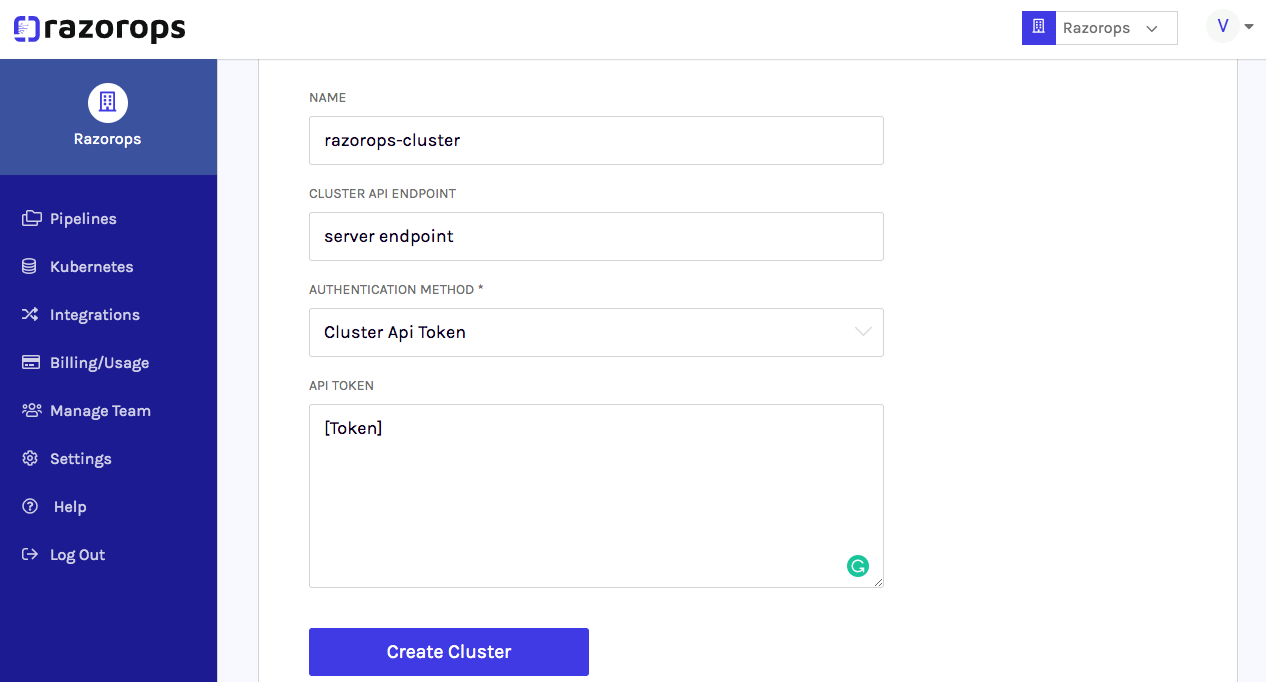
Task: Click the Razorops logo in header
Action: 100,29
